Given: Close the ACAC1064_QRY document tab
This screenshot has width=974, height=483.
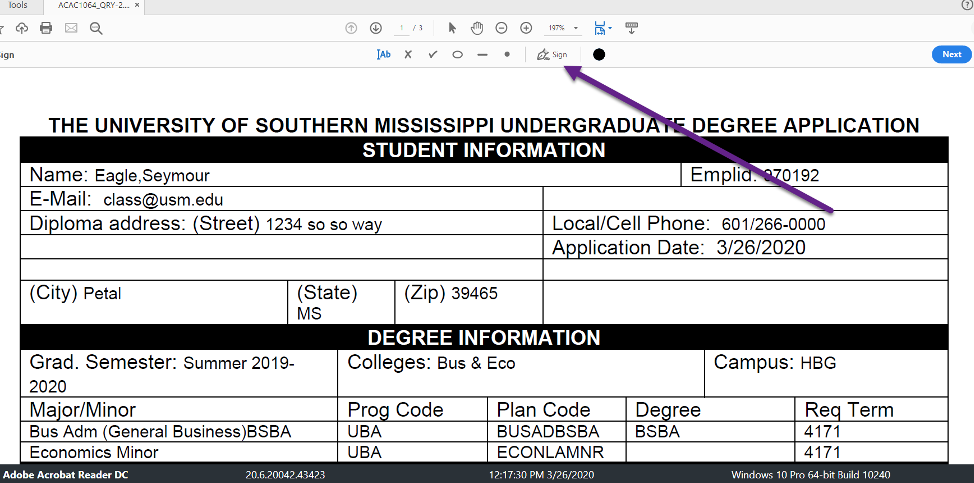Looking at the screenshot, I should tap(137, 6).
